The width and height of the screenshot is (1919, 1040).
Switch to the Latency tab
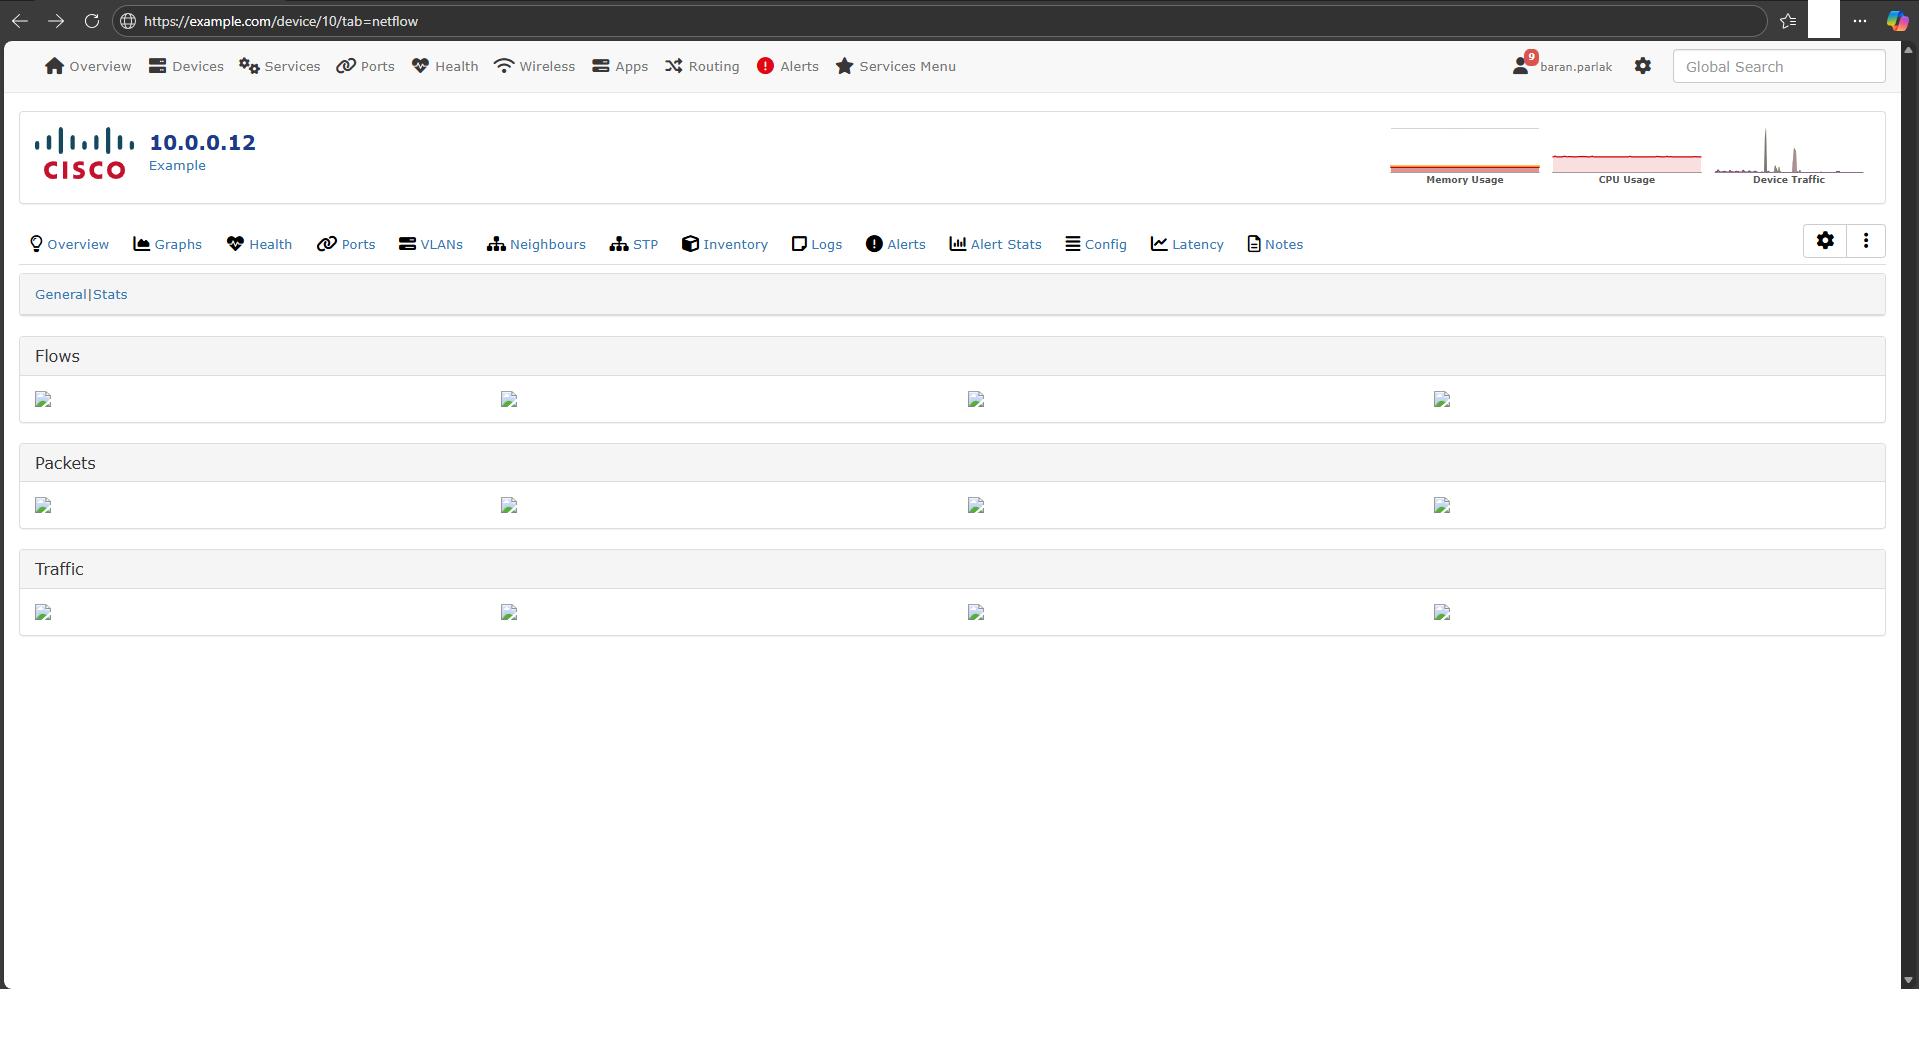point(1187,244)
